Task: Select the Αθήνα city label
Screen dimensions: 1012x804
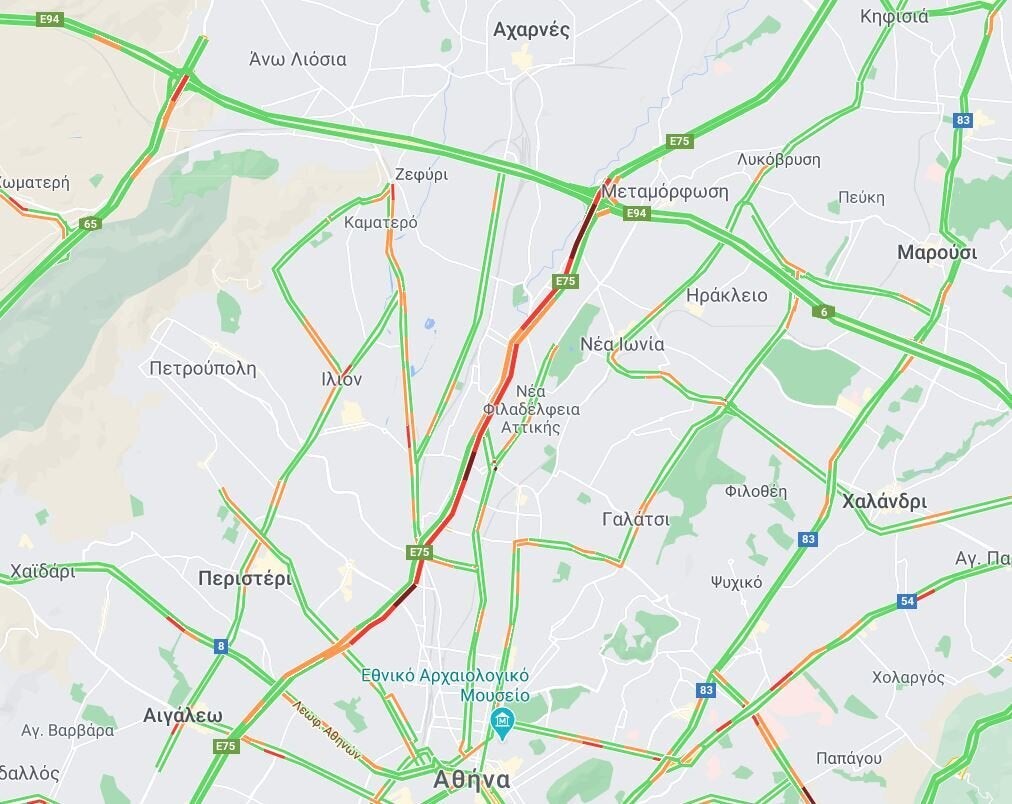Action: tap(472, 779)
